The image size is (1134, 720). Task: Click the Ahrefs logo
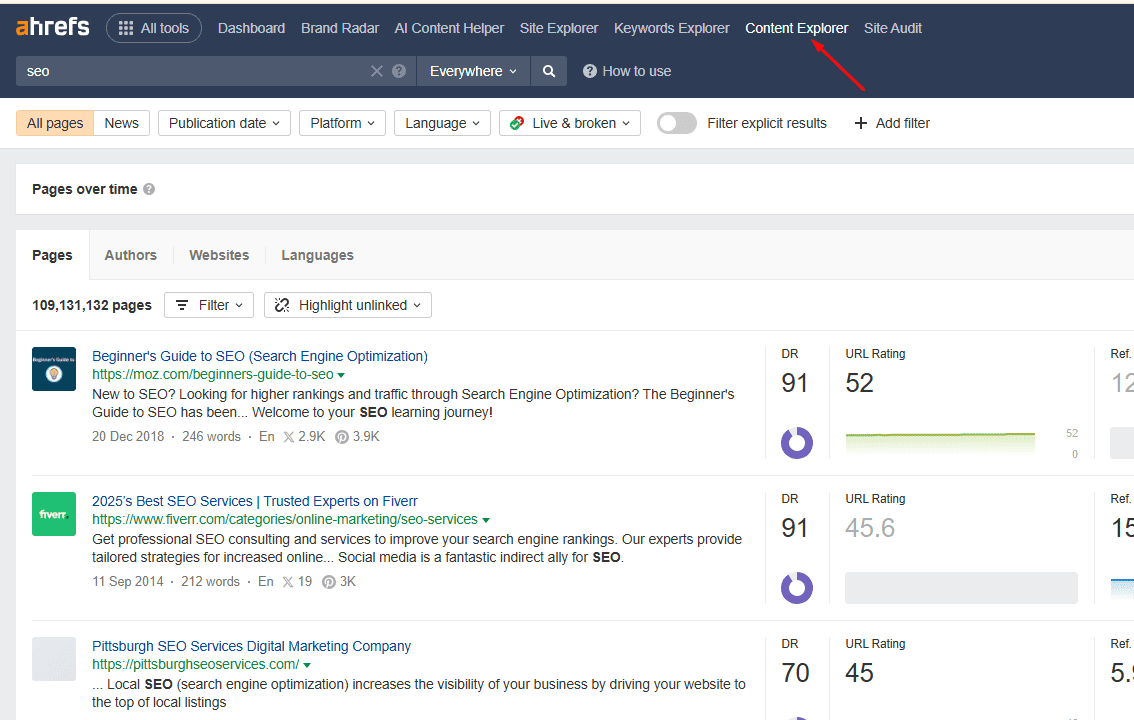pos(52,28)
